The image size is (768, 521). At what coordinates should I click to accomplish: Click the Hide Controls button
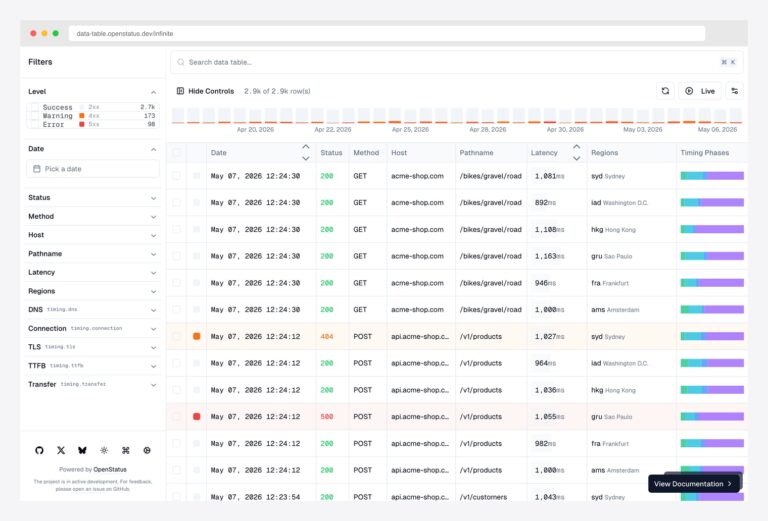tap(205, 91)
